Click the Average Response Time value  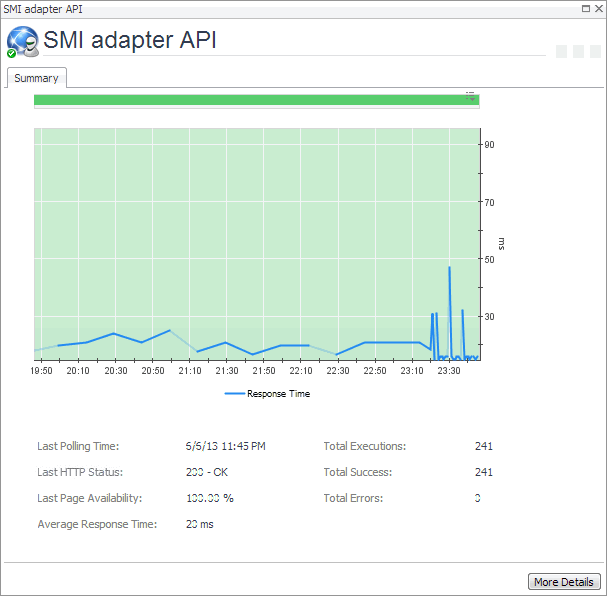point(200,524)
